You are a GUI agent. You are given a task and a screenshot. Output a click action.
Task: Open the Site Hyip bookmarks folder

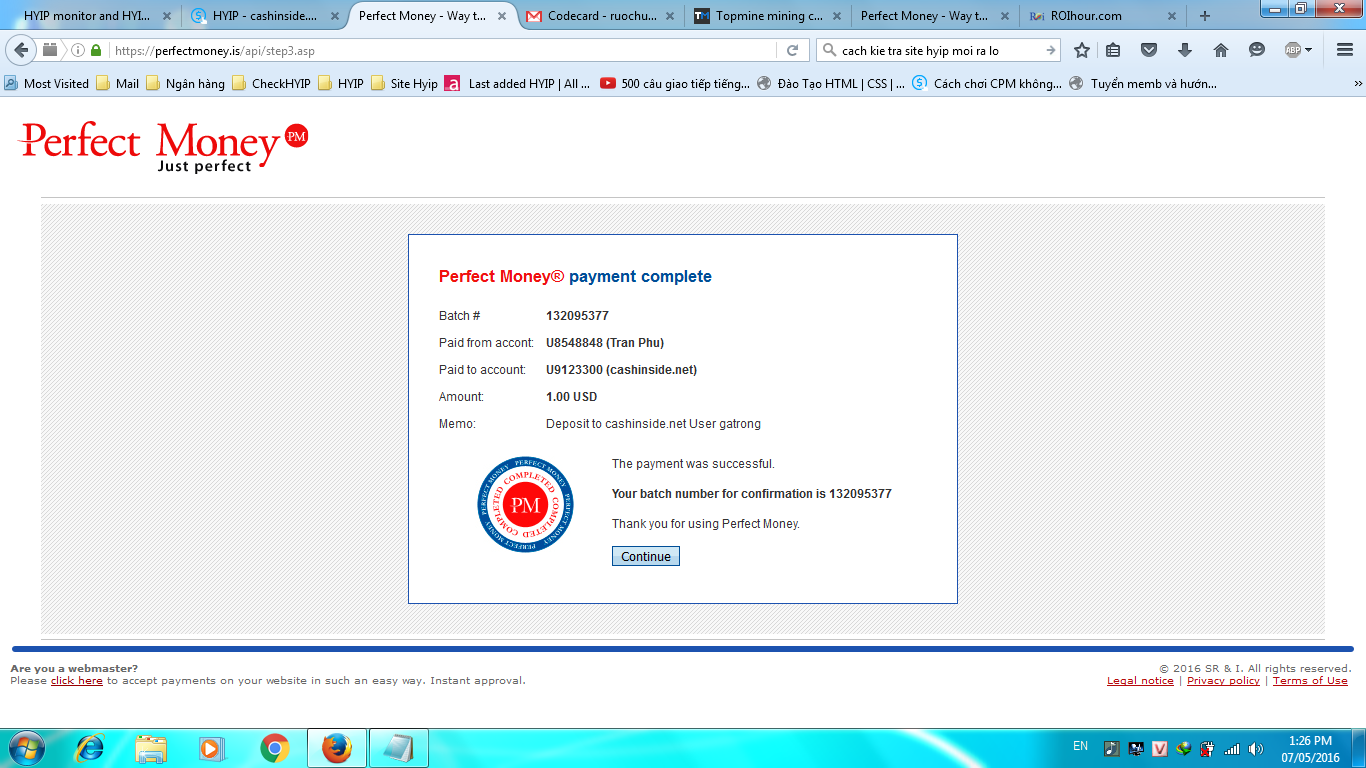(x=404, y=84)
